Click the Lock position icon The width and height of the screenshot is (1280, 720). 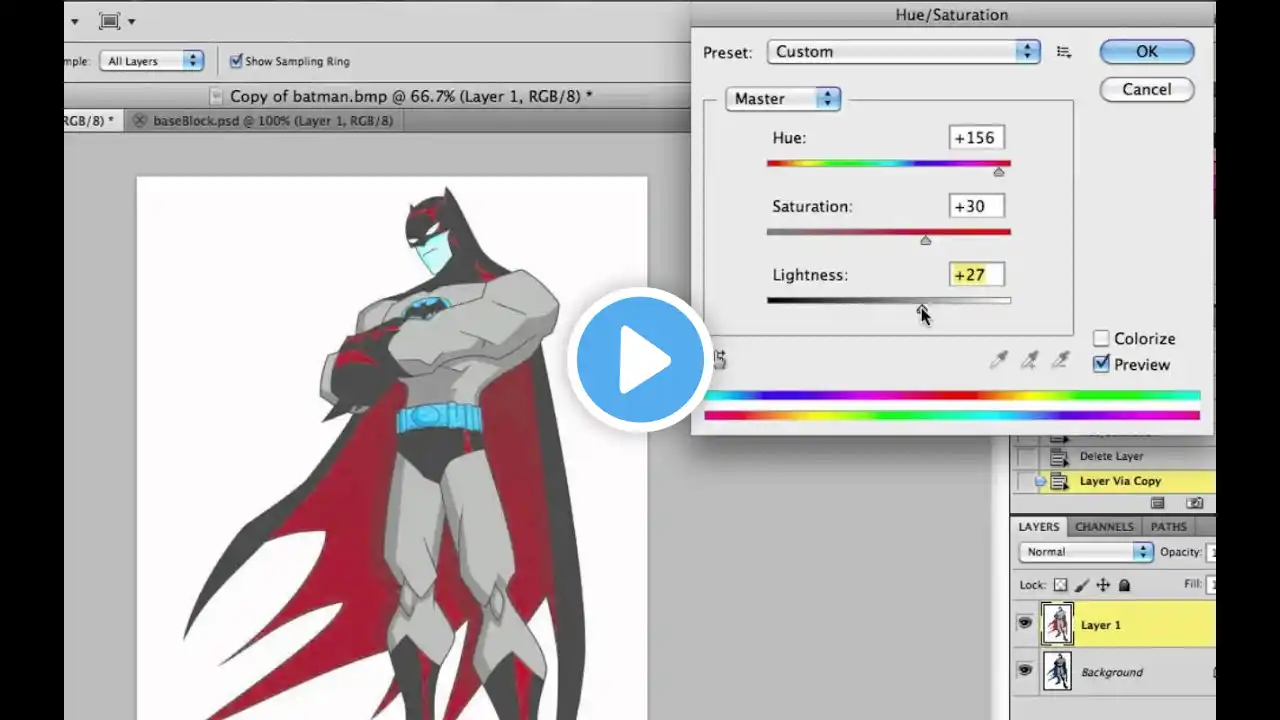[1103, 585]
